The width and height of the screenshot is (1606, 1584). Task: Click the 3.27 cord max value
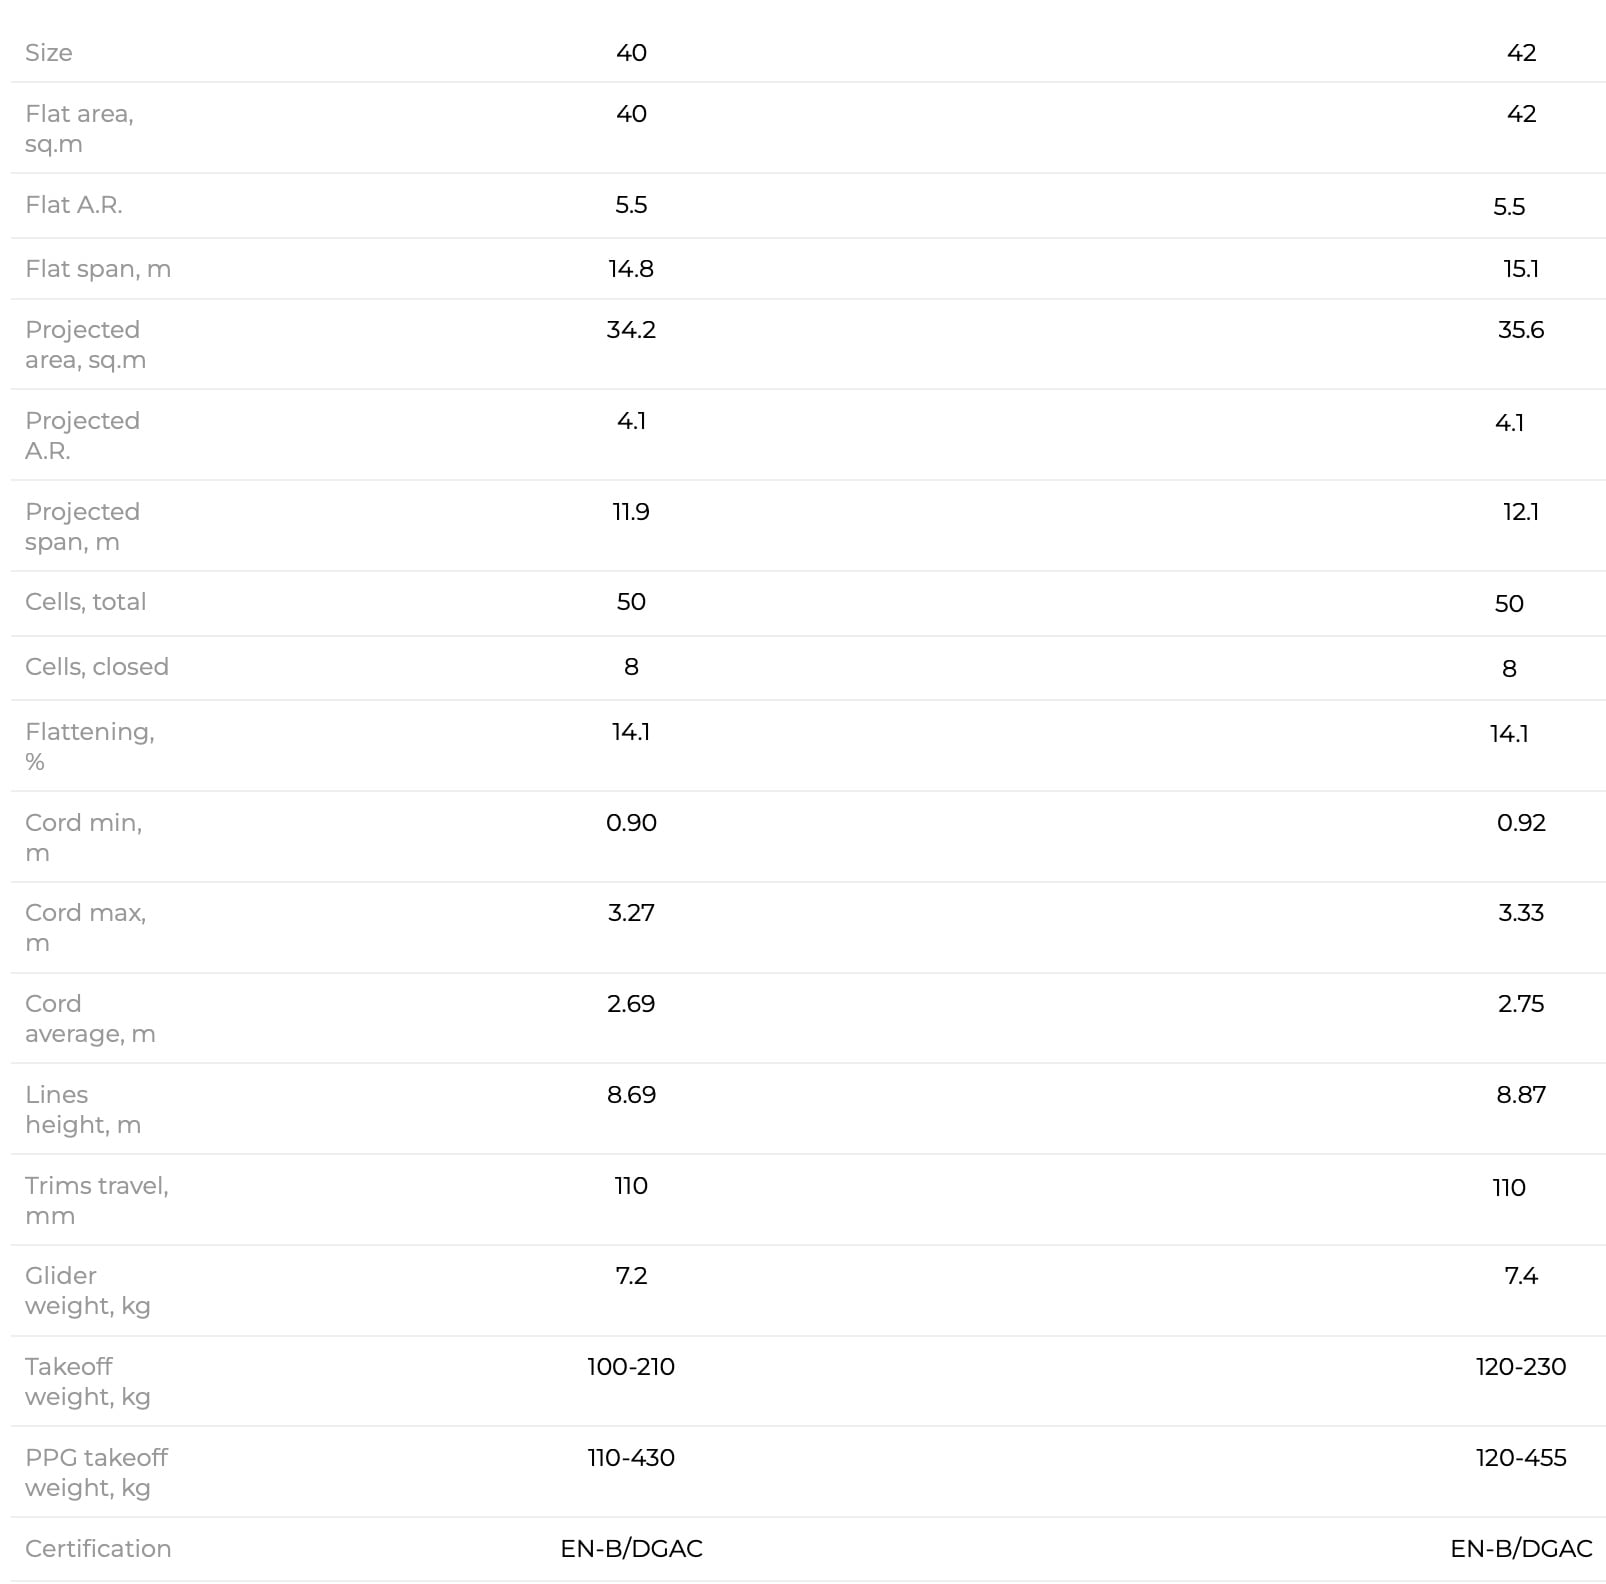631,913
